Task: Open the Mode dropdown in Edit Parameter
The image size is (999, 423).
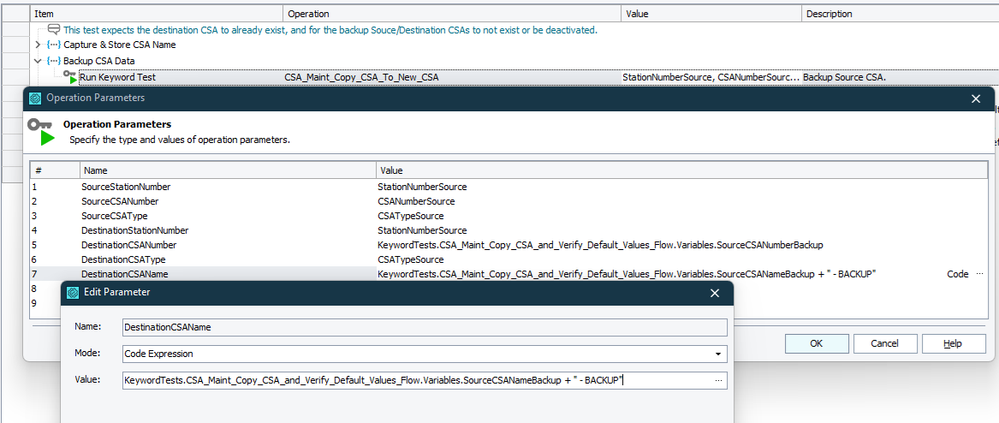Action: [718, 353]
